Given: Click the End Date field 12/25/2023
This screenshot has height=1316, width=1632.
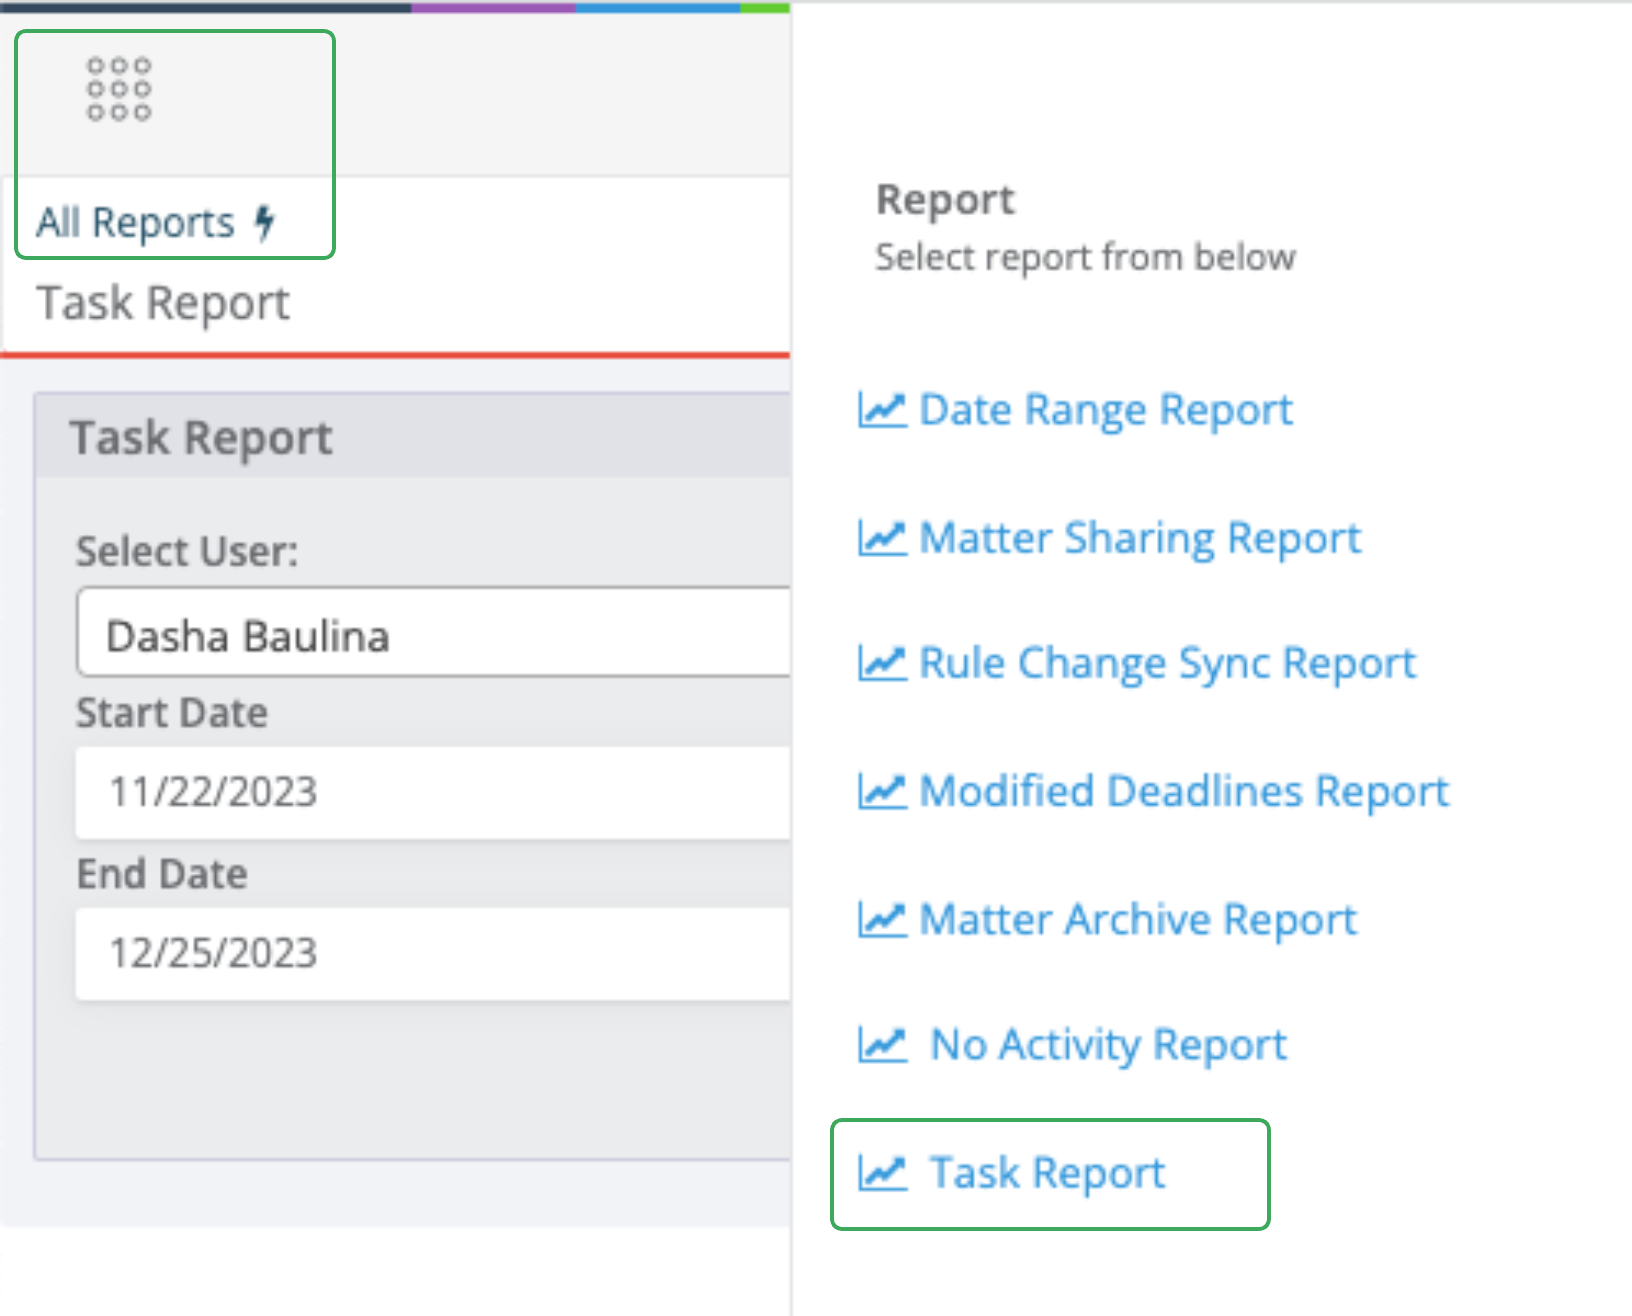Looking at the screenshot, I should pyautogui.click(x=433, y=953).
